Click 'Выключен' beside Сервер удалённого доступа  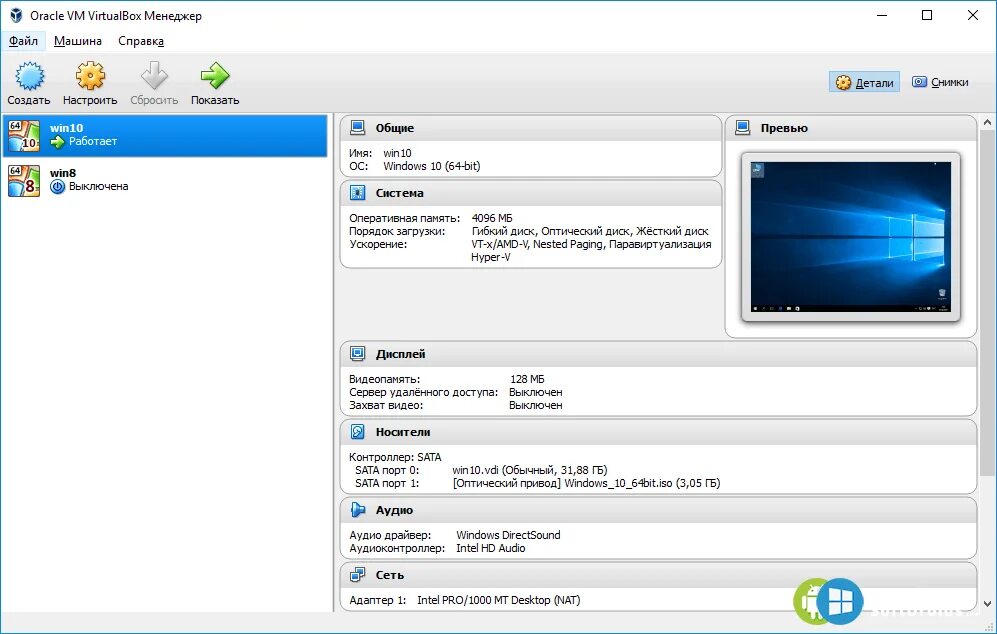tap(535, 392)
